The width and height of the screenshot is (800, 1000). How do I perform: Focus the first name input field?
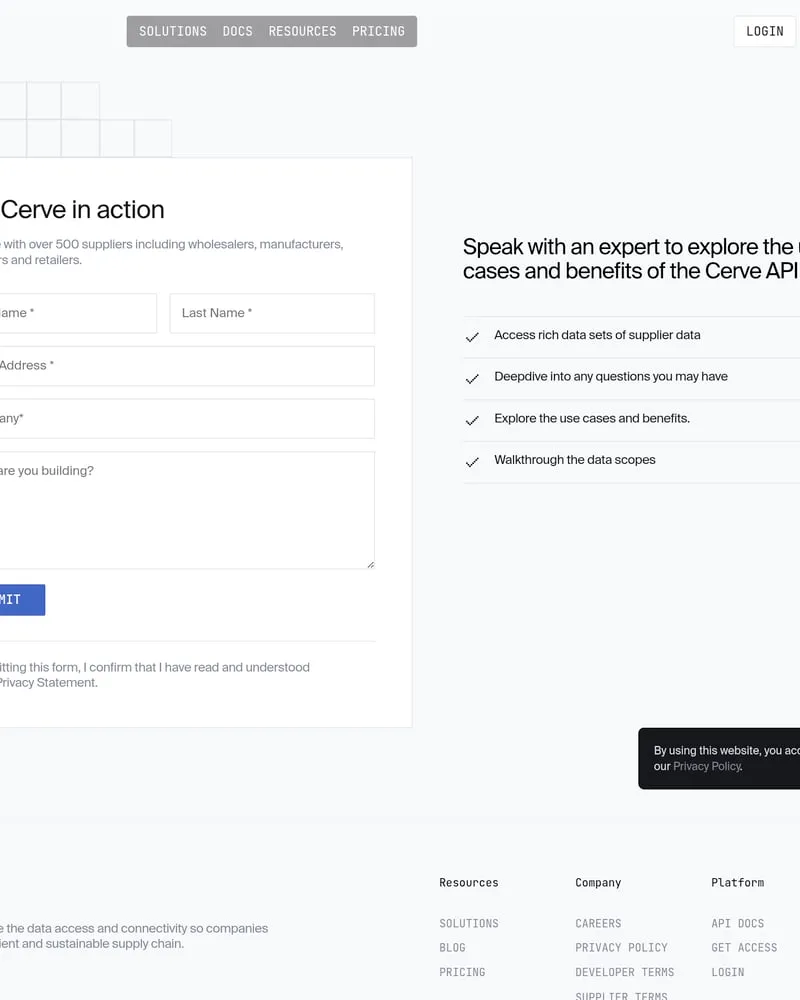[x=78, y=313]
